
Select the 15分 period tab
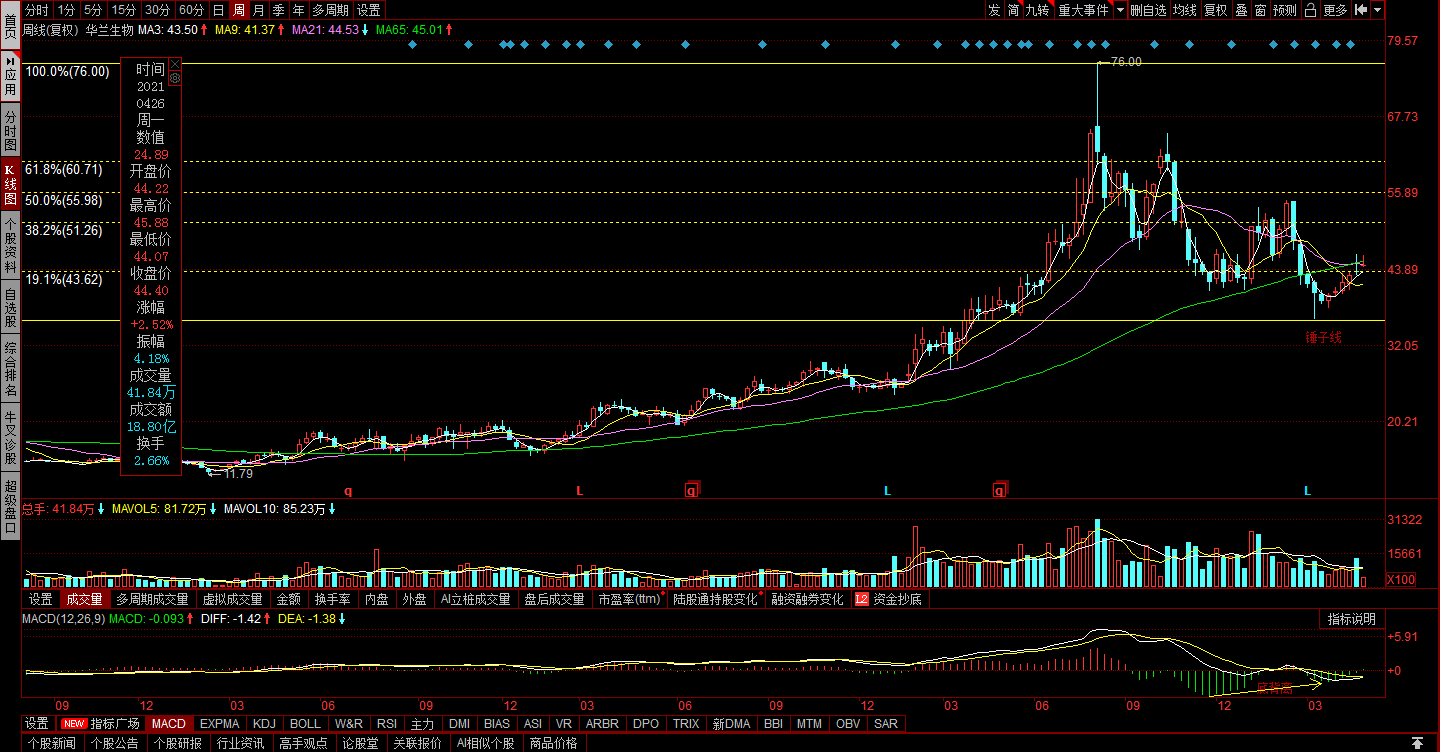(x=123, y=10)
